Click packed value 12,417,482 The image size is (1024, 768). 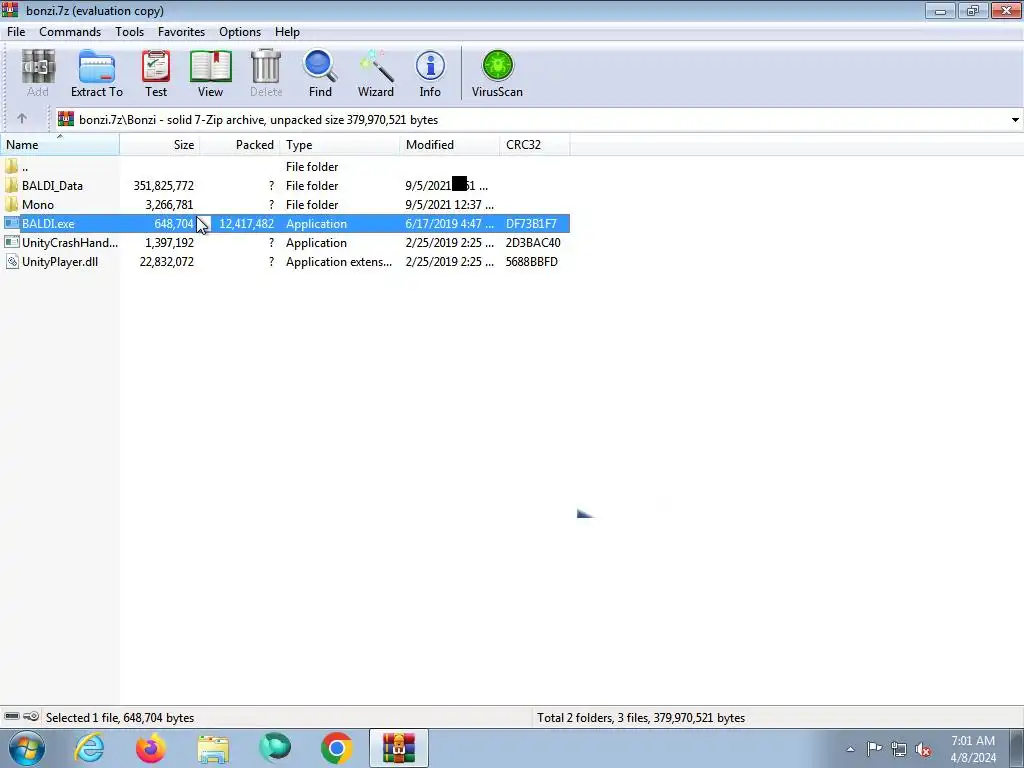(x=246, y=223)
